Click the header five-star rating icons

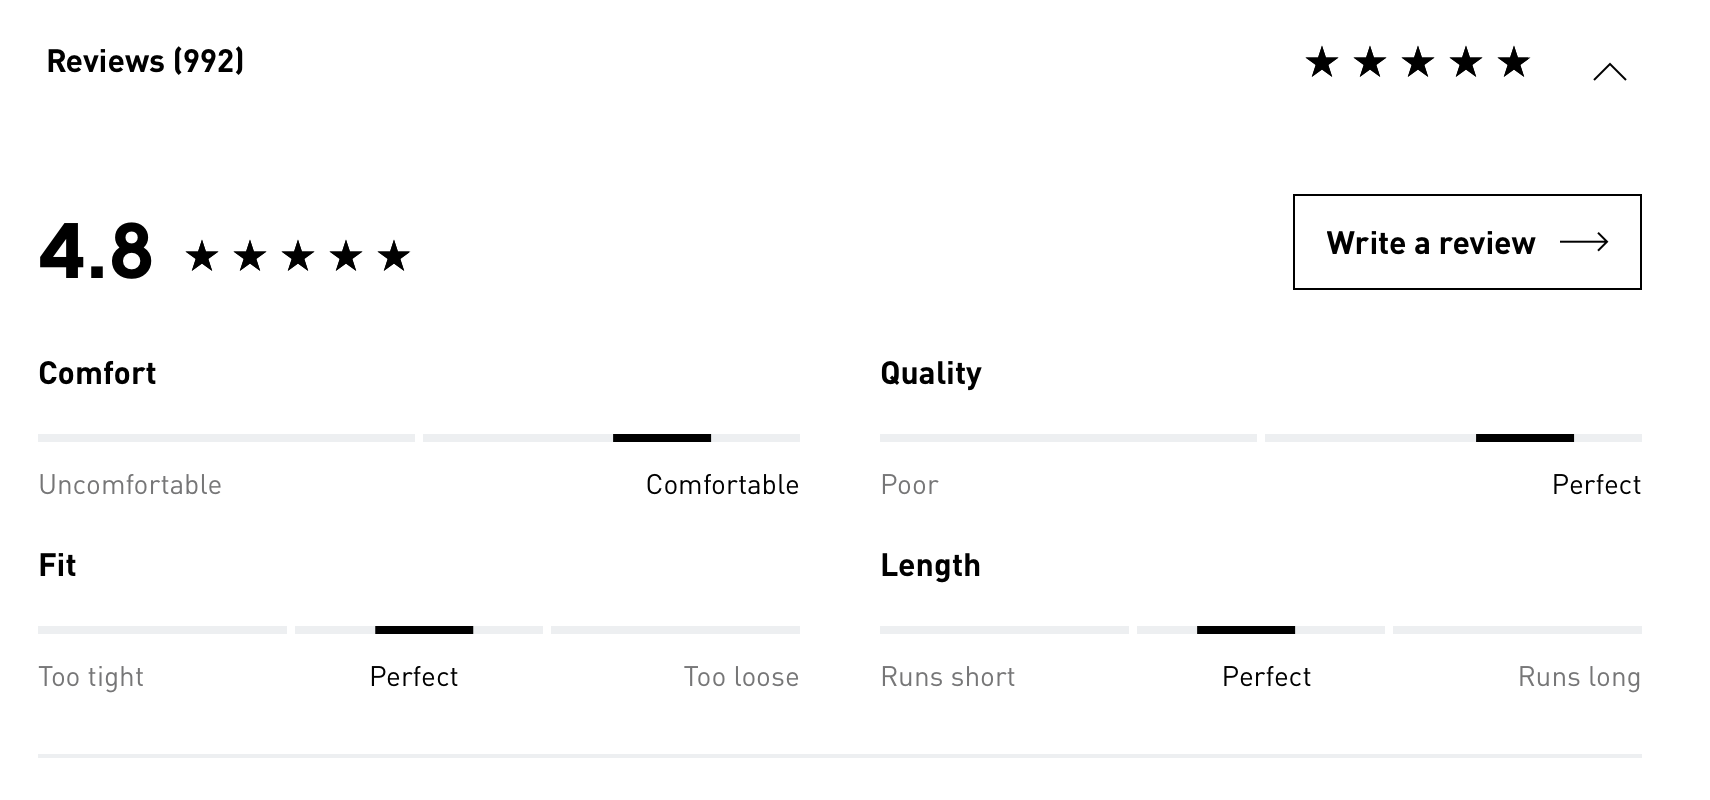coord(1417,63)
